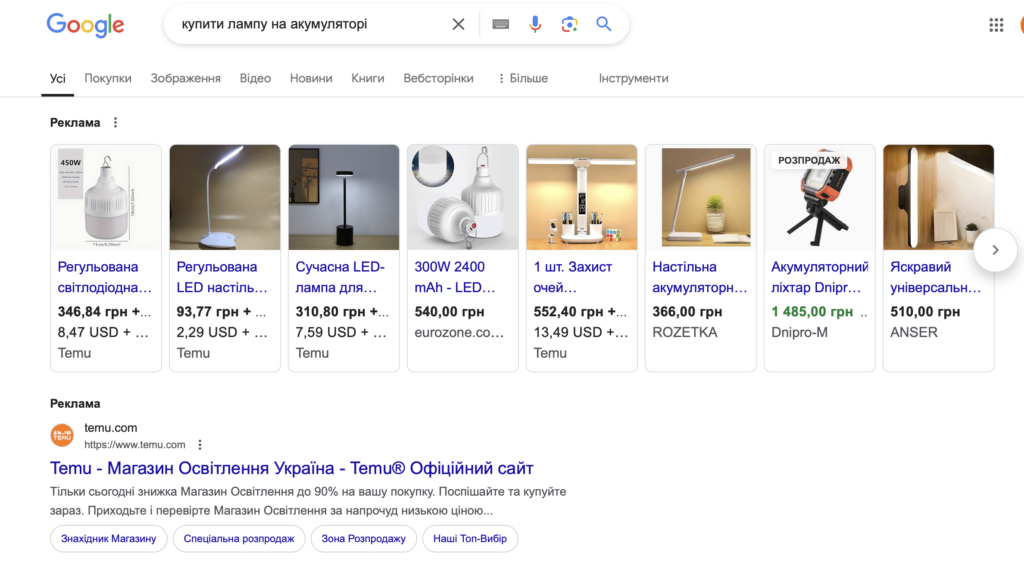This screenshot has height=568, width=1024.
Task: Select the Усі tab
Action: point(57,78)
